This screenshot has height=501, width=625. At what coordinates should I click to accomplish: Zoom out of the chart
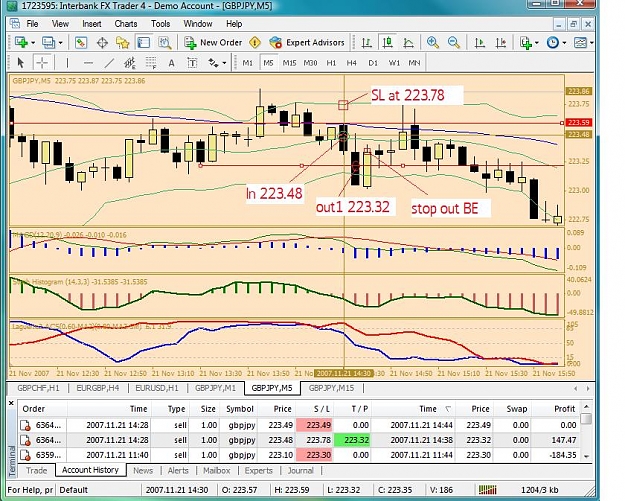454,43
